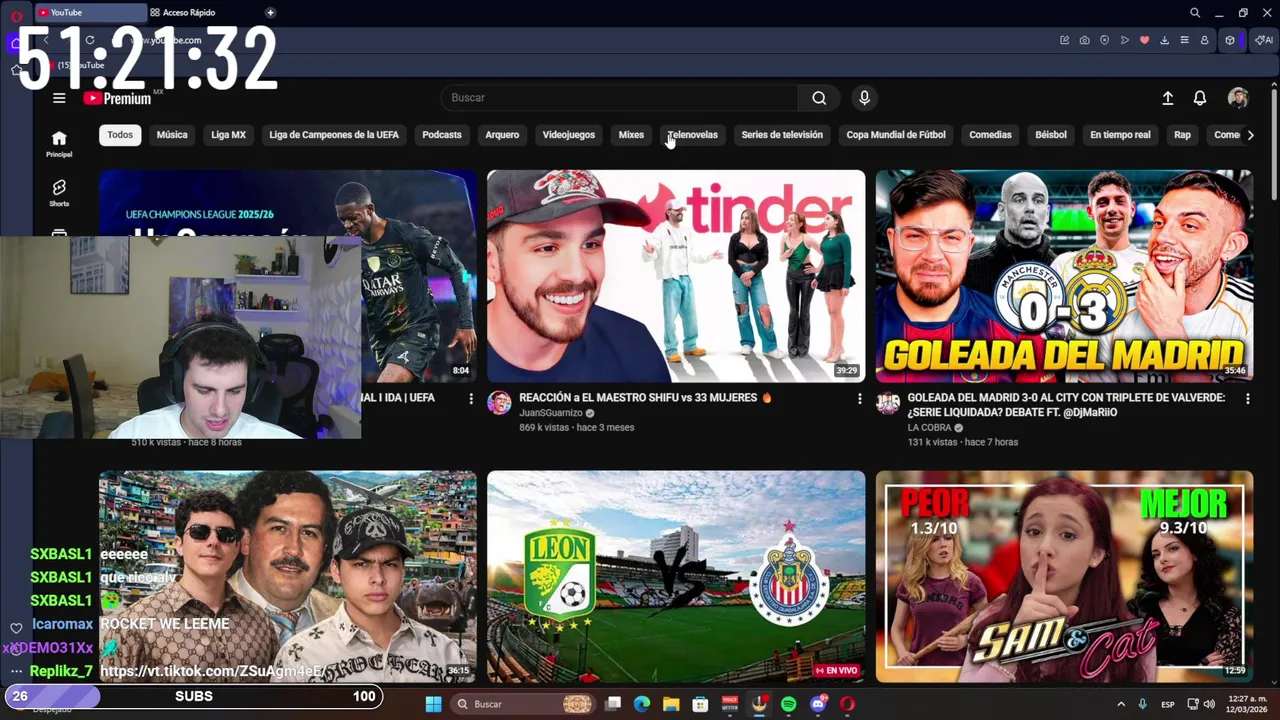
Task: Select the Mixes filter chip
Action: pyautogui.click(x=631, y=135)
